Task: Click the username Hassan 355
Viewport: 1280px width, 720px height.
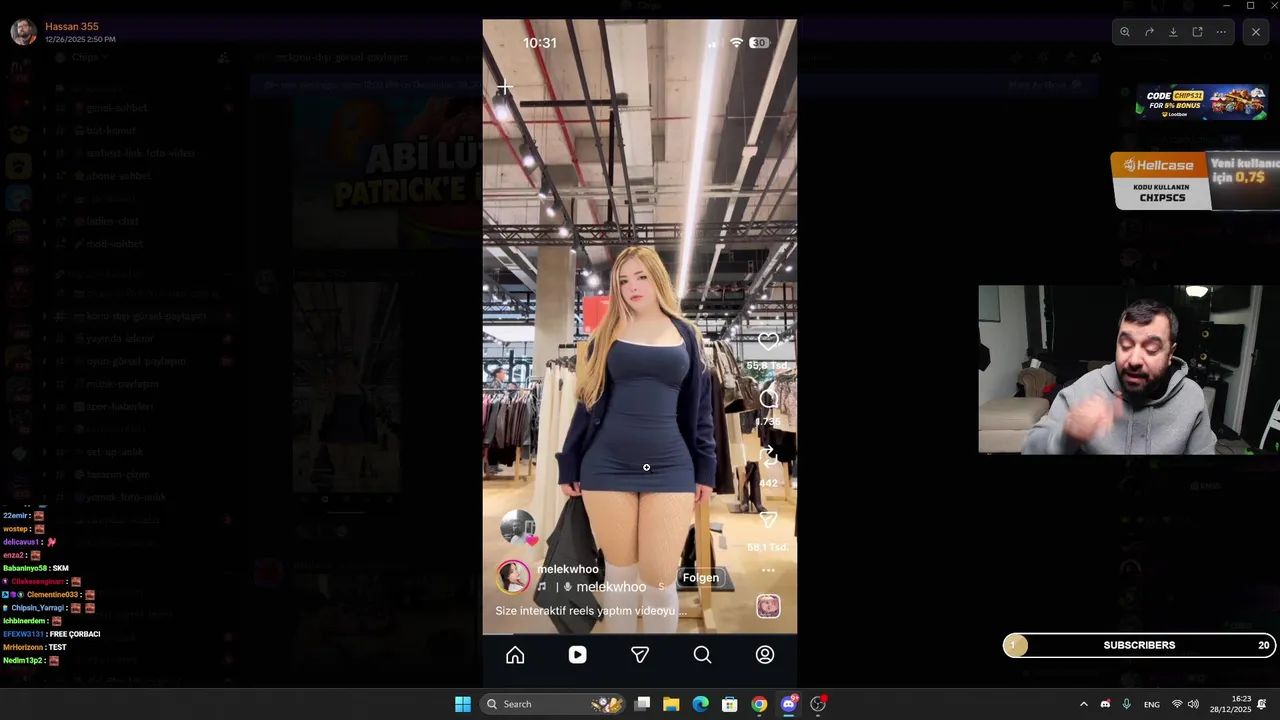Action: (72, 26)
